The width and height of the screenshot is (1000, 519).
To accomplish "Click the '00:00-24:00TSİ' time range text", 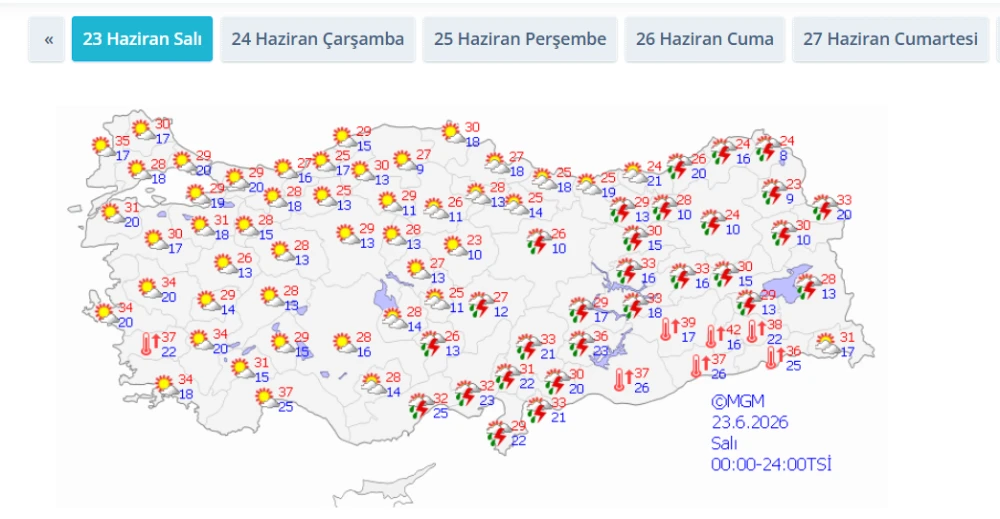I will pos(771,464).
